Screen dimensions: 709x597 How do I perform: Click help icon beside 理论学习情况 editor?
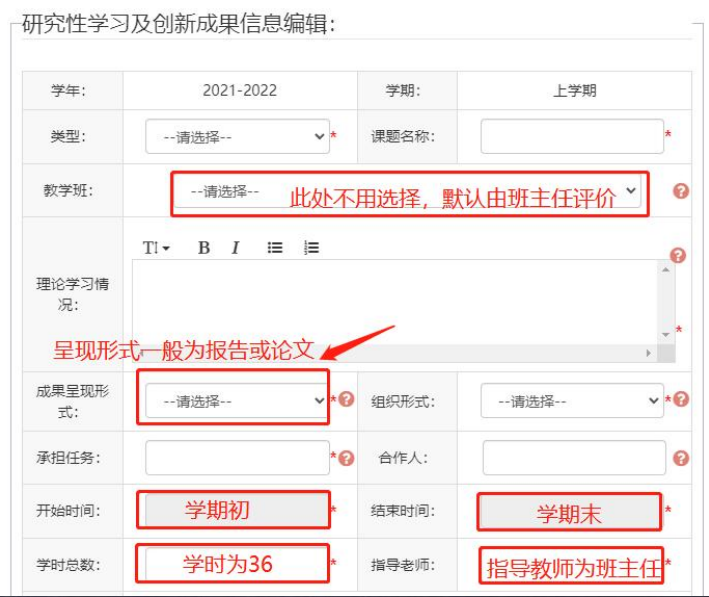coord(678,256)
